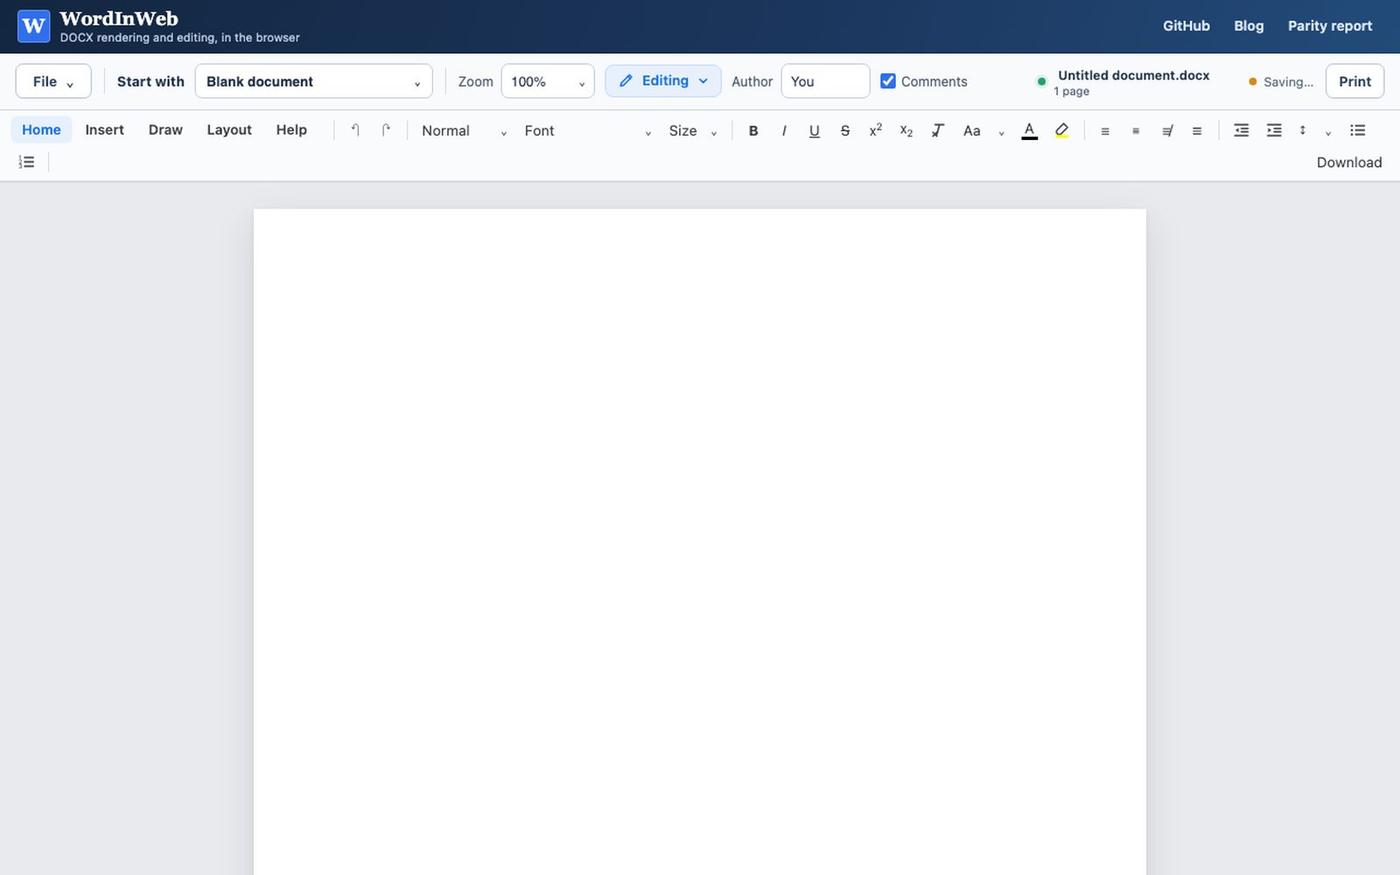
Task: Pick the yellow highlight color
Action: (1062, 130)
